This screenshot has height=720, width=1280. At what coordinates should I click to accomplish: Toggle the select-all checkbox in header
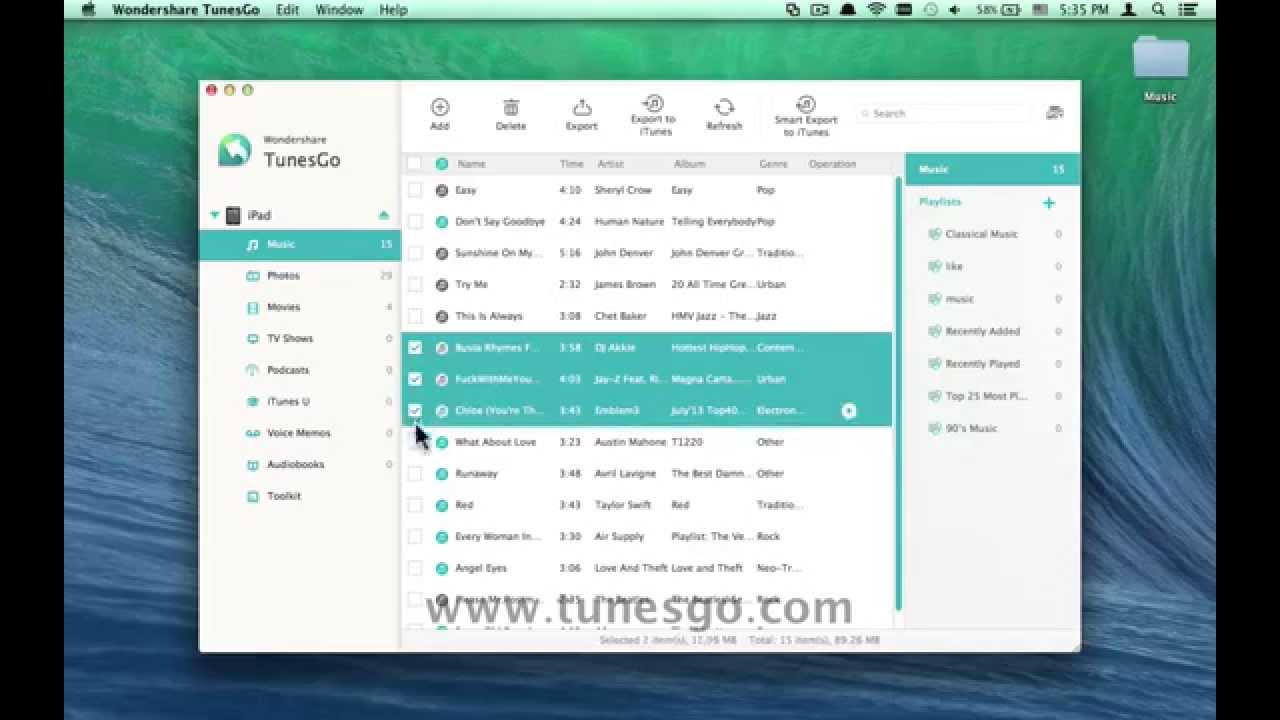point(415,163)
